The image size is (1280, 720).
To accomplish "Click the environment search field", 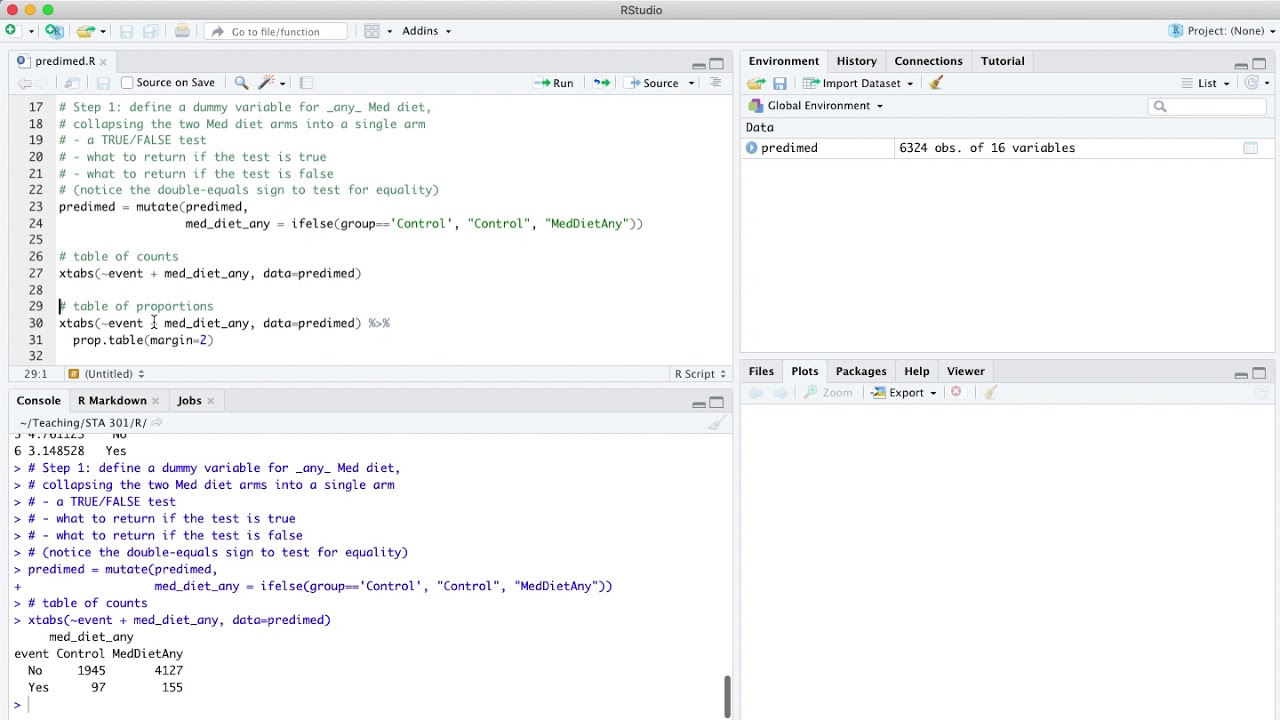I will [x=1207, y=106].
